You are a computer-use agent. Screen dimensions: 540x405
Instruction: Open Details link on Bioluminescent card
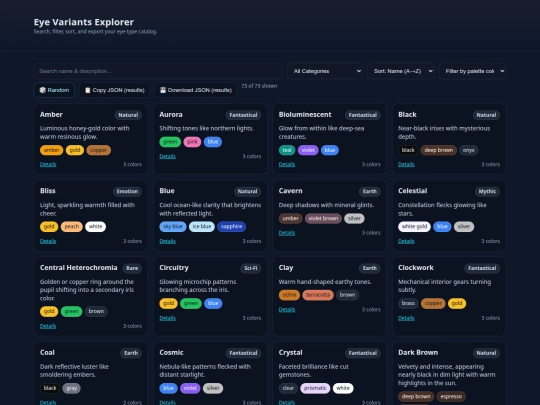coord(287,164)
